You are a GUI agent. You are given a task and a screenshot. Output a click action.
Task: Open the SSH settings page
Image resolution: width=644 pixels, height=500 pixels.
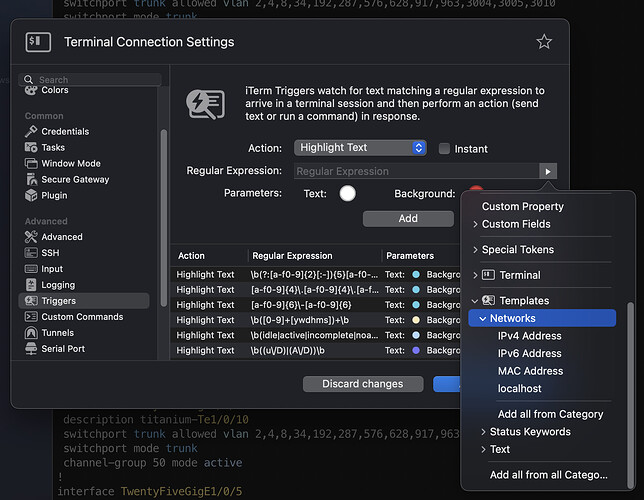tap(50, 253)
